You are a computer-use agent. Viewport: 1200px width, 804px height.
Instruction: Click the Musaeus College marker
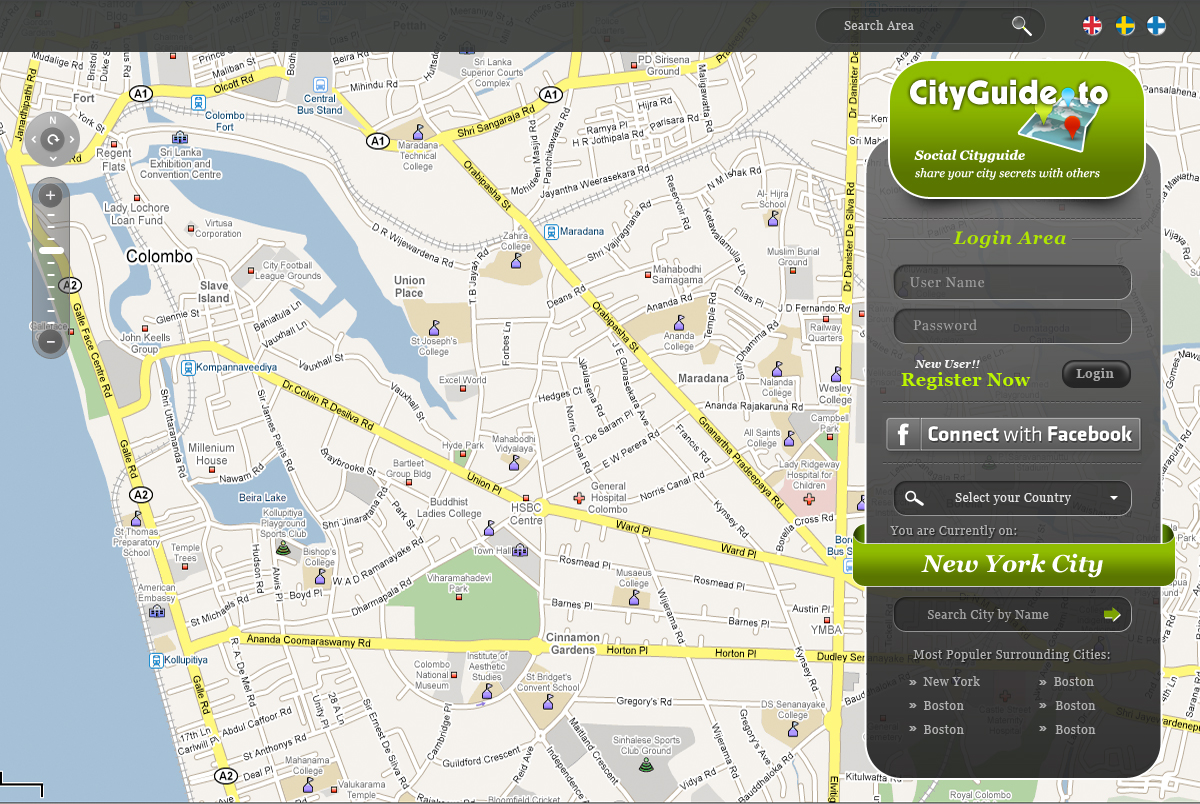click(633, 597)
